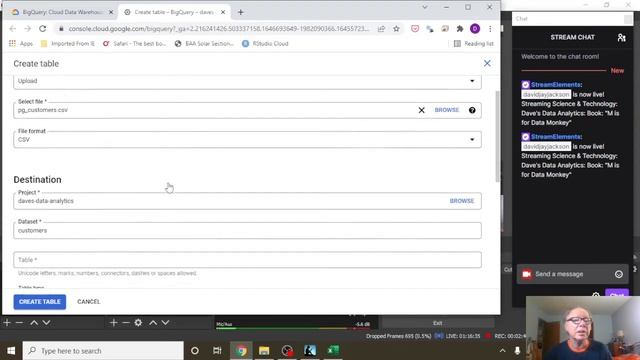
Task: Switch to BigQuery Cloud Data Warehouse tab
Action: click(60, 12)
